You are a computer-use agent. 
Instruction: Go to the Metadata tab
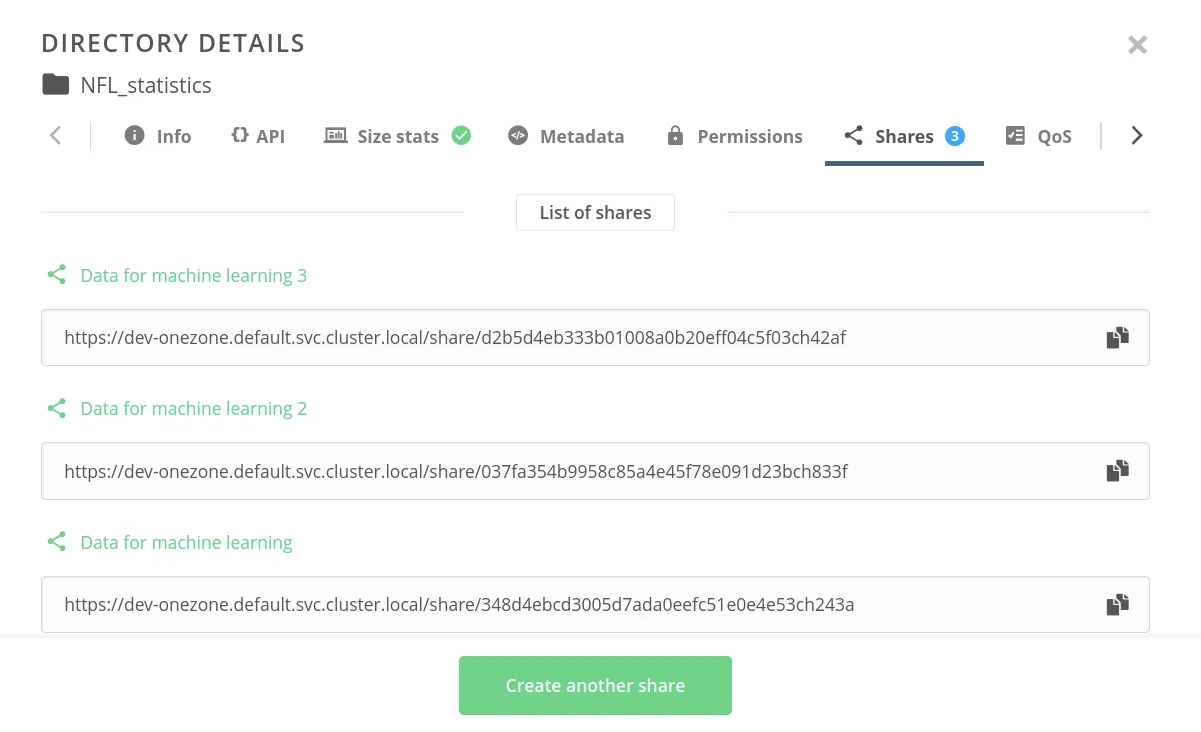566,136
